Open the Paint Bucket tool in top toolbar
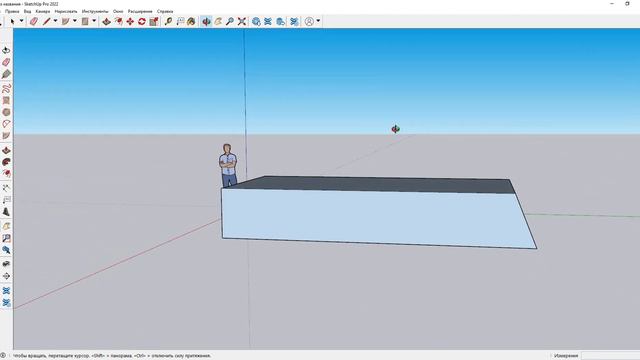 (191, 21)
